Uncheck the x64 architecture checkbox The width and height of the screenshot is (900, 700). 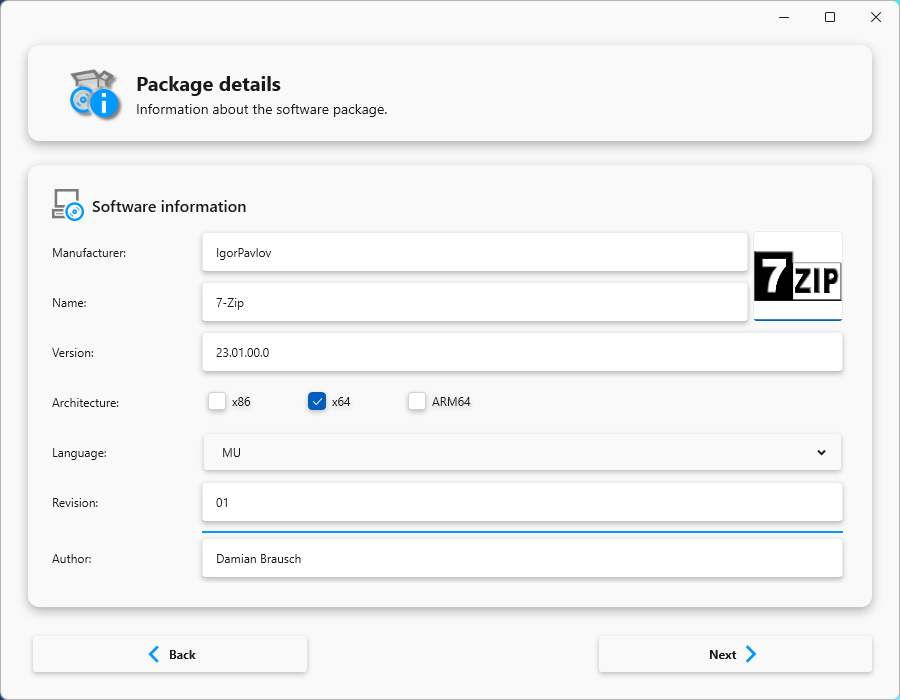point(317,401)
